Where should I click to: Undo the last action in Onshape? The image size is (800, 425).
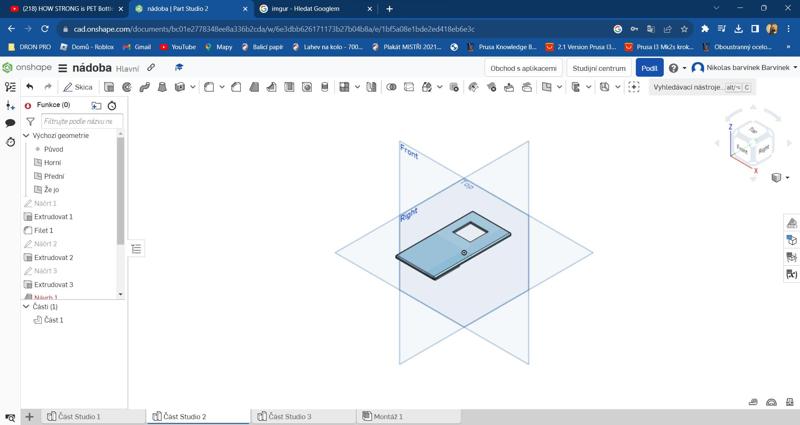[30, 87]
